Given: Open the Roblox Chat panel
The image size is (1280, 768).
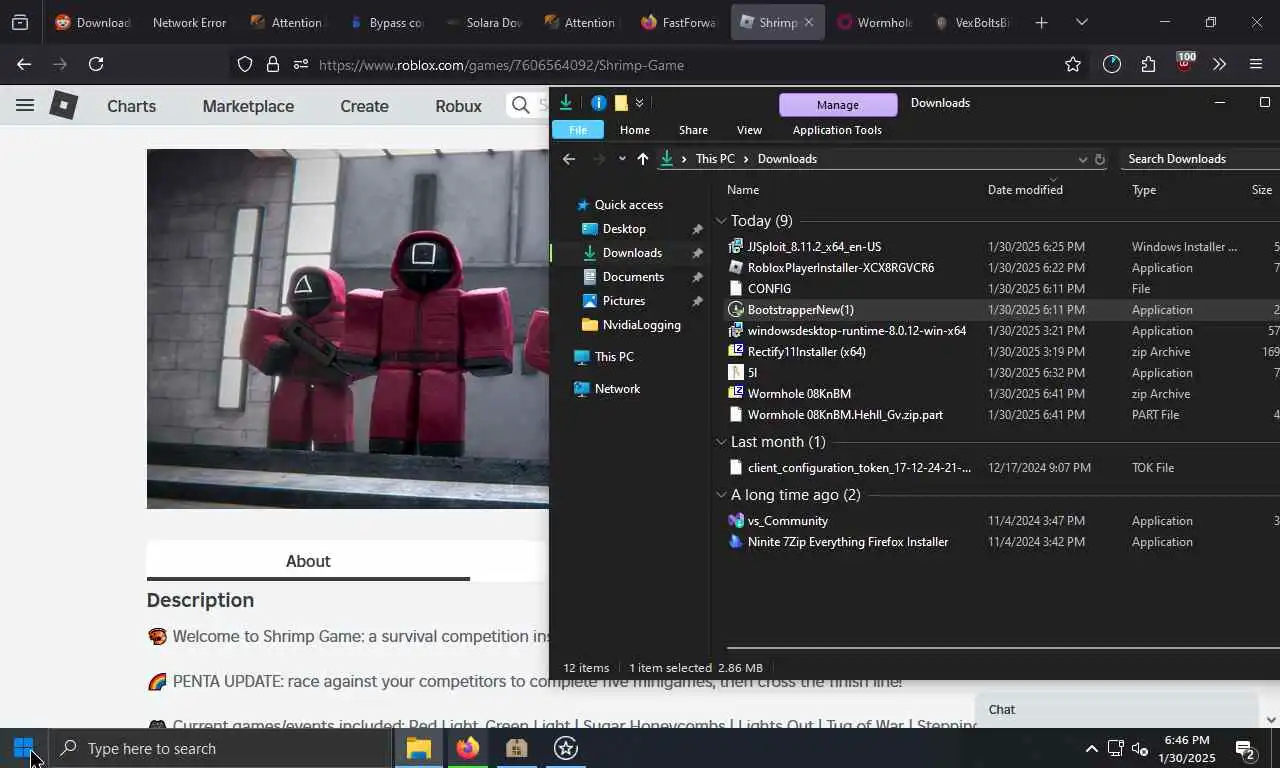Looking at the screenshot, I should coord(1117,710).
